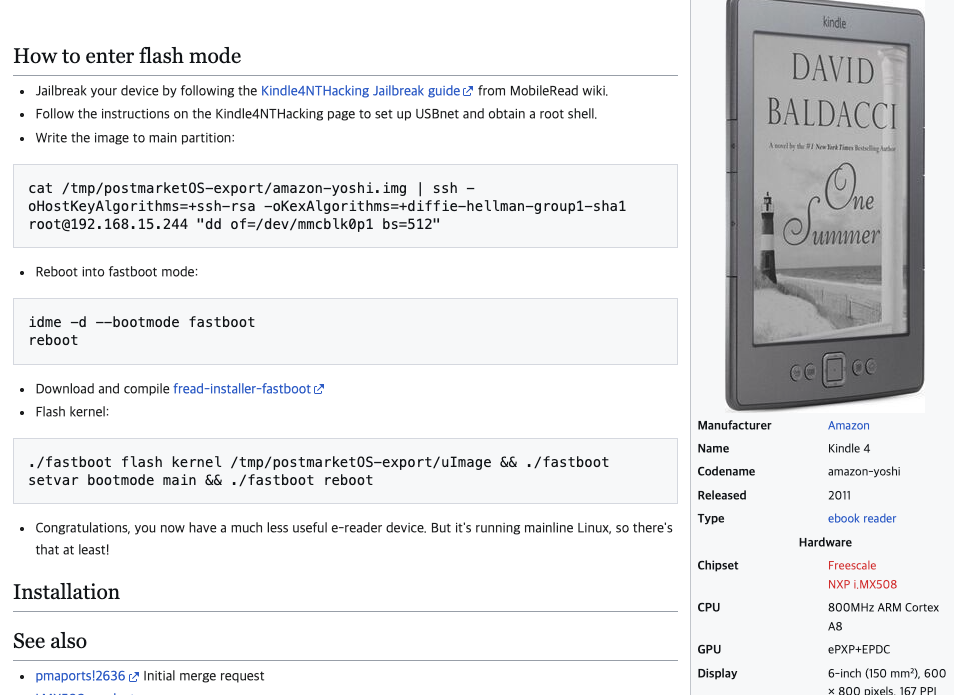Viewport: 954px width, 695px height.
Task: Follow the ebook reader type link
Action: point(862,519)
